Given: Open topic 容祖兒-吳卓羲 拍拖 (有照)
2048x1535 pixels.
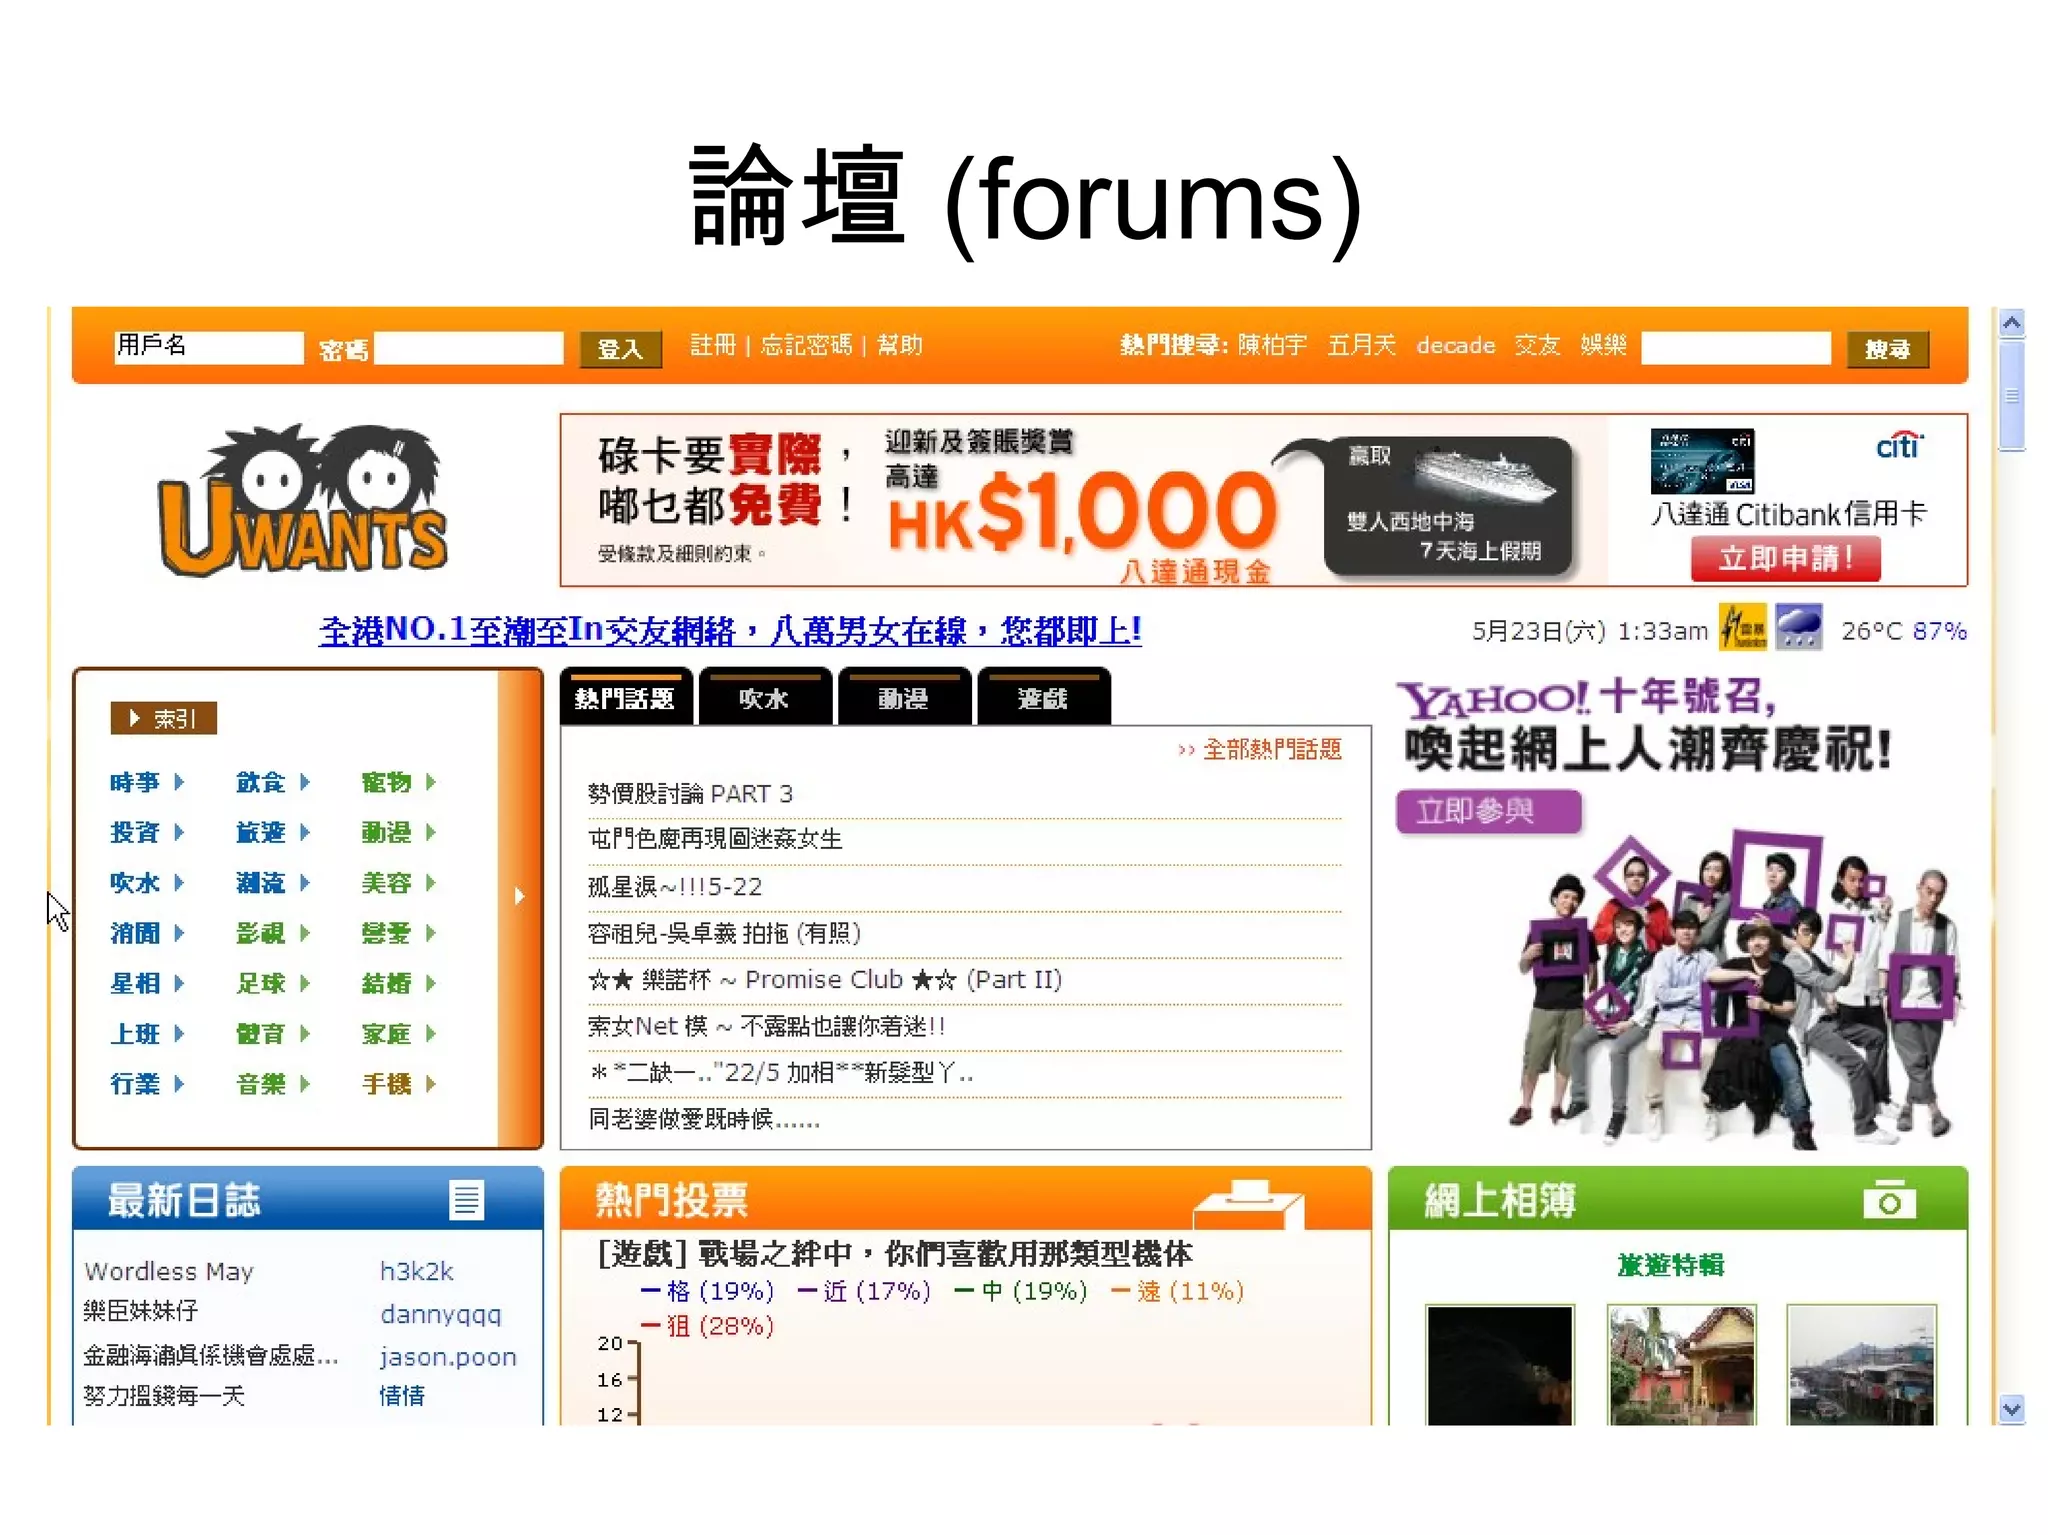Looking at the screenshot, I should tap(724, 934).
